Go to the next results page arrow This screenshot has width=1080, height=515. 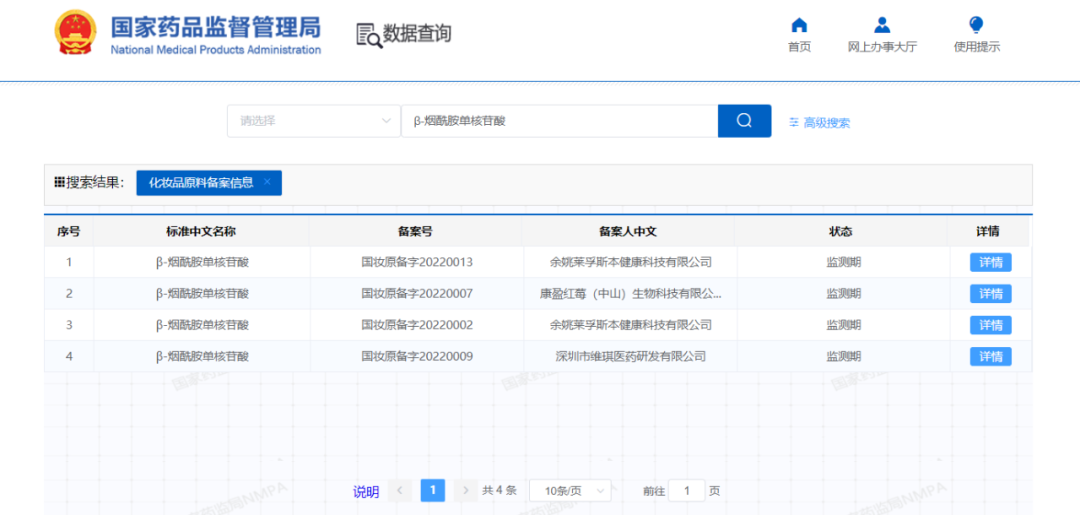tap(465, 491)
